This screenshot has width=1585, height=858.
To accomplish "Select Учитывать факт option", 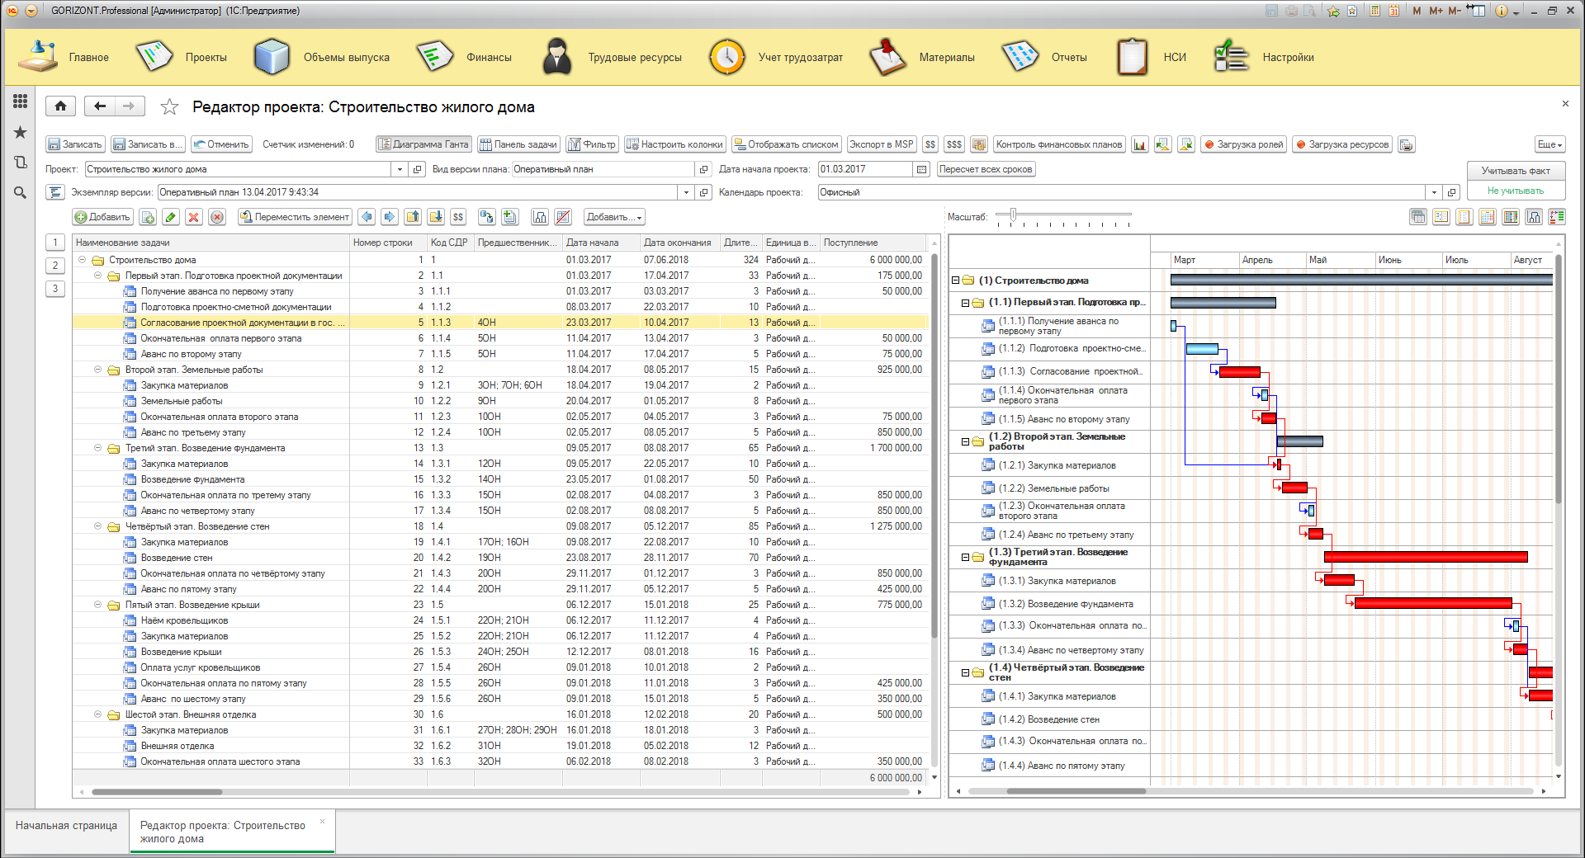I will 1516,171.
